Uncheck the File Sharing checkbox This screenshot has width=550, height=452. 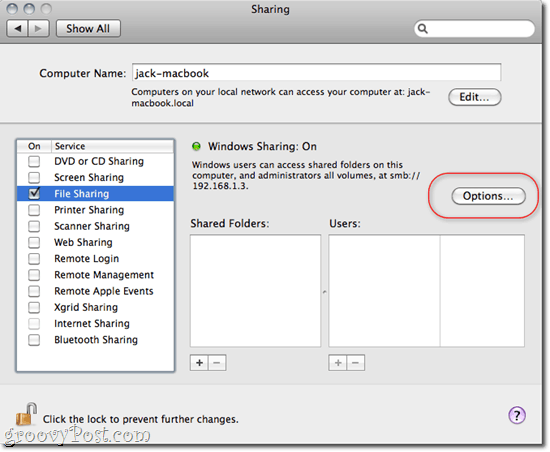point(34,193)
